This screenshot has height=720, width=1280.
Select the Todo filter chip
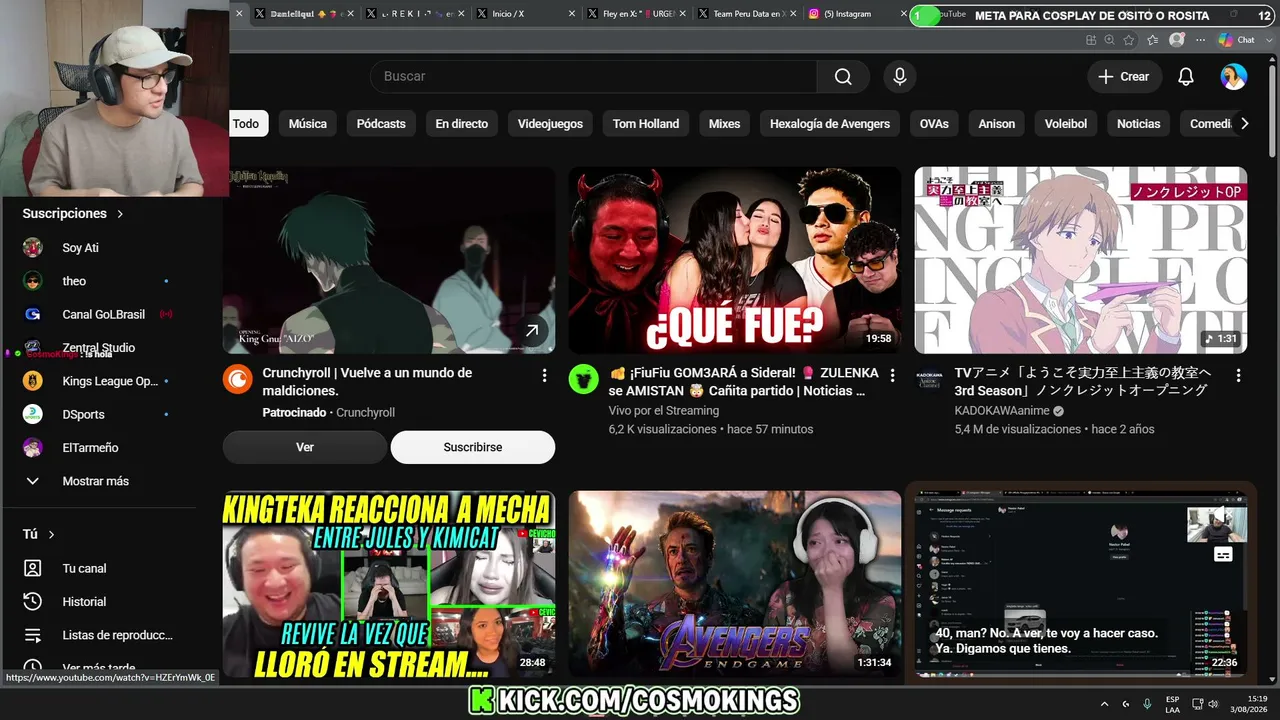click(x=245, y=124)
